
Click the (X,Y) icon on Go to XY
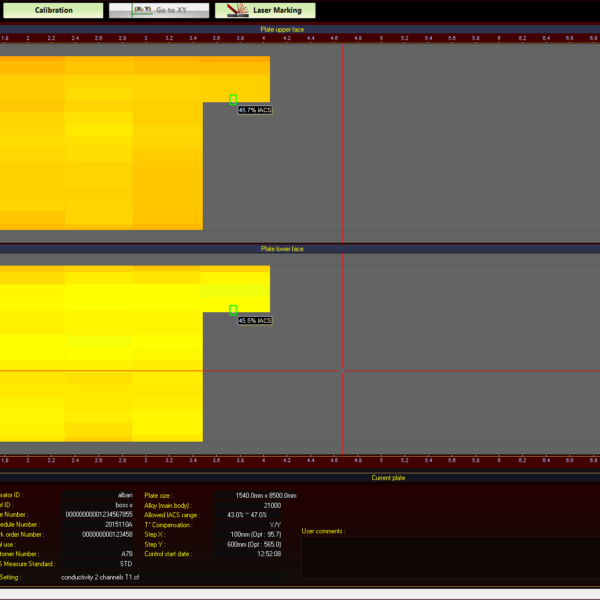pos(142,10)
